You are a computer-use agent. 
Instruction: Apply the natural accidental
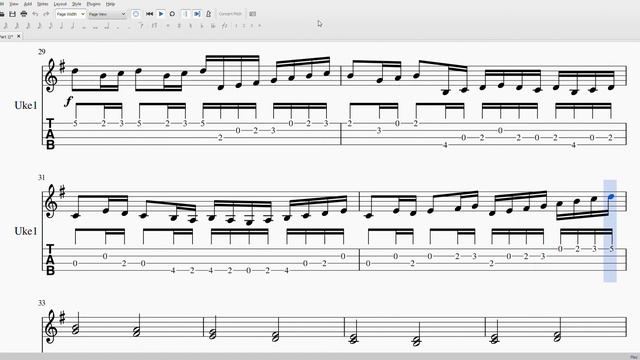tap(190, 26)
